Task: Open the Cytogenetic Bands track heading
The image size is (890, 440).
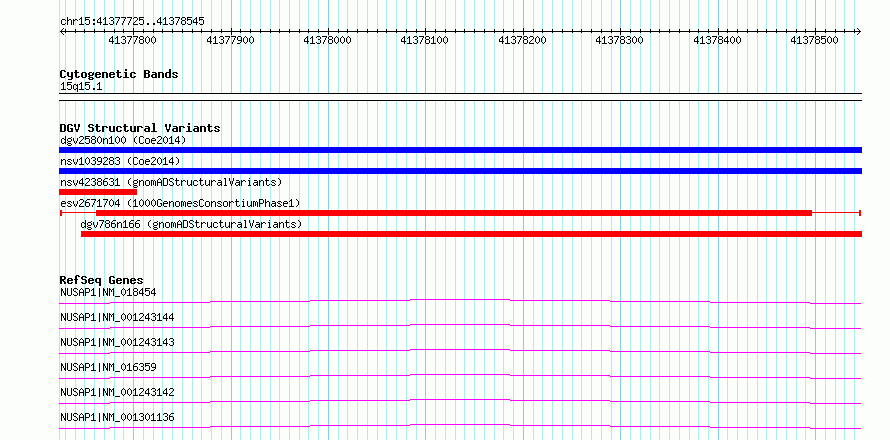Action: coord(119,74)
